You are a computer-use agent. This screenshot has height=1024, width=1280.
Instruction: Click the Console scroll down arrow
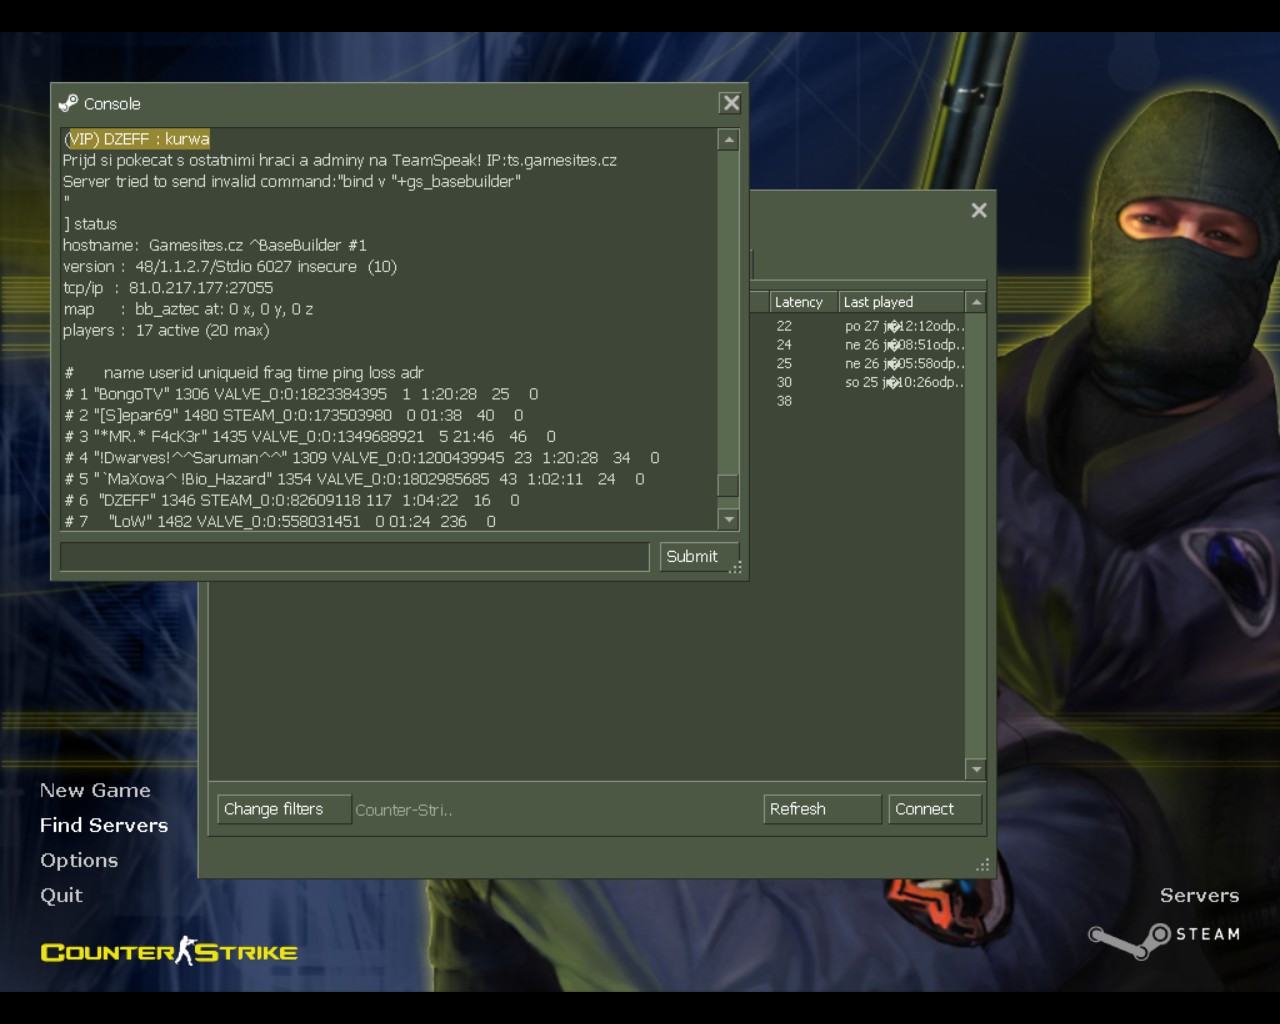coord(729,519)
